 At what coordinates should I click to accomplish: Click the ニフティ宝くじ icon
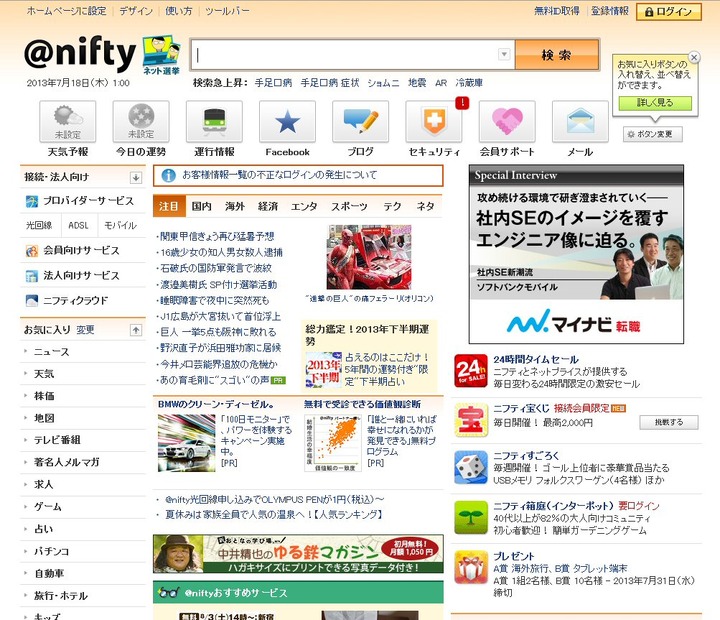pyautogui.click(x=471, y=420)
